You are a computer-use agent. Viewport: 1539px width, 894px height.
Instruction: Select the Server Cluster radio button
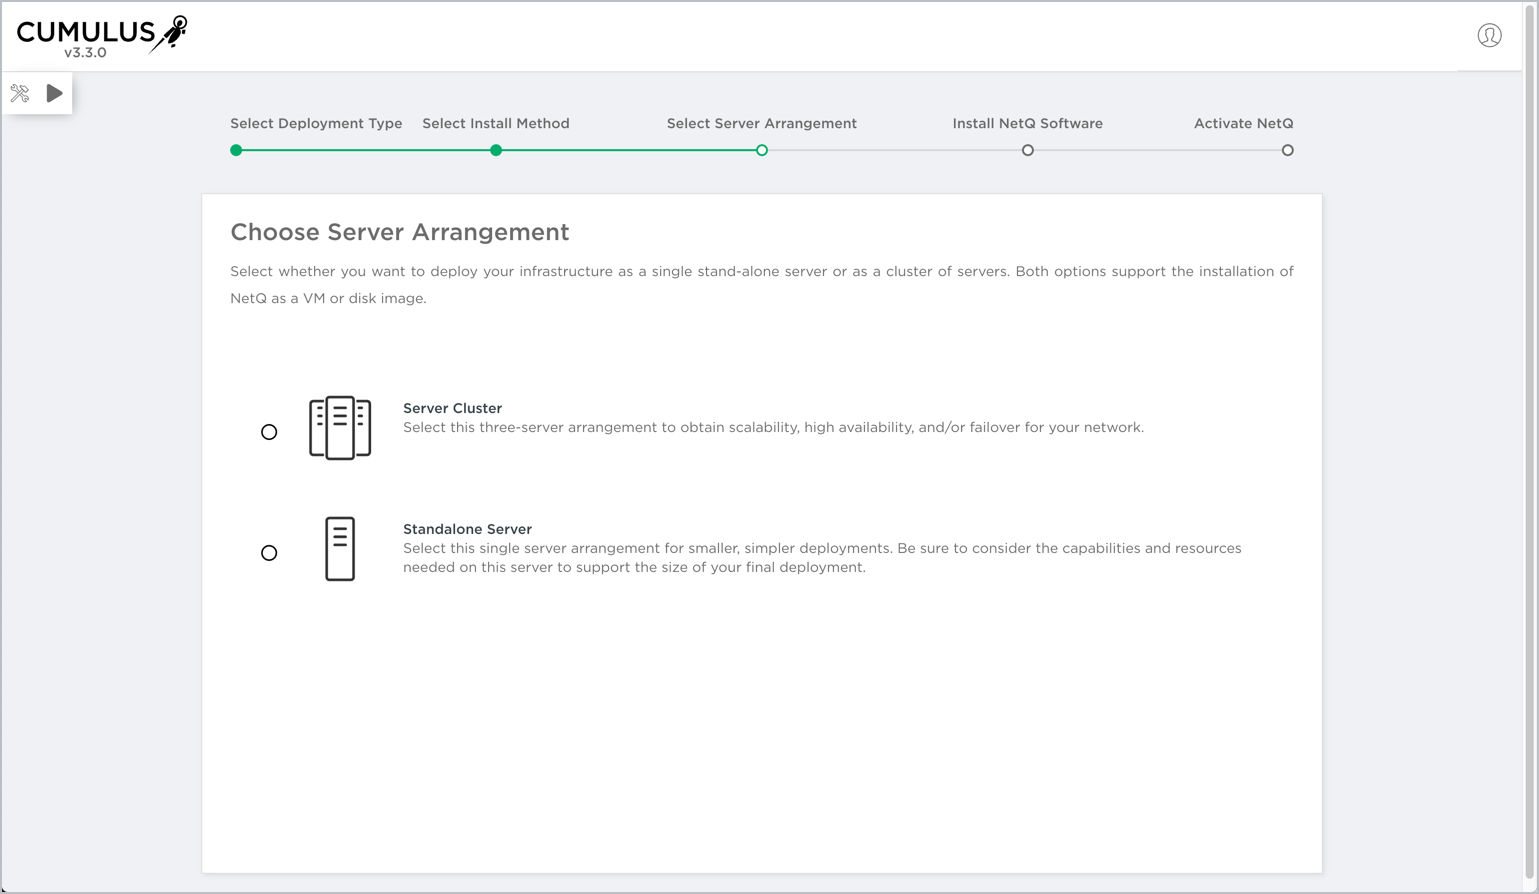[x=269, y=432]
